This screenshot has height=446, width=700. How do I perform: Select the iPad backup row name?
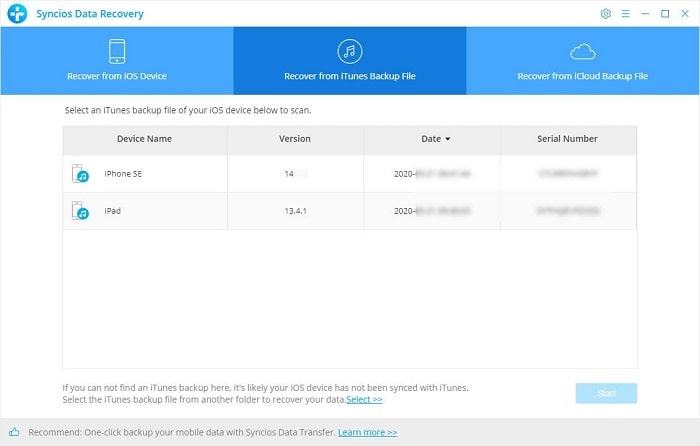click(112, 211)
